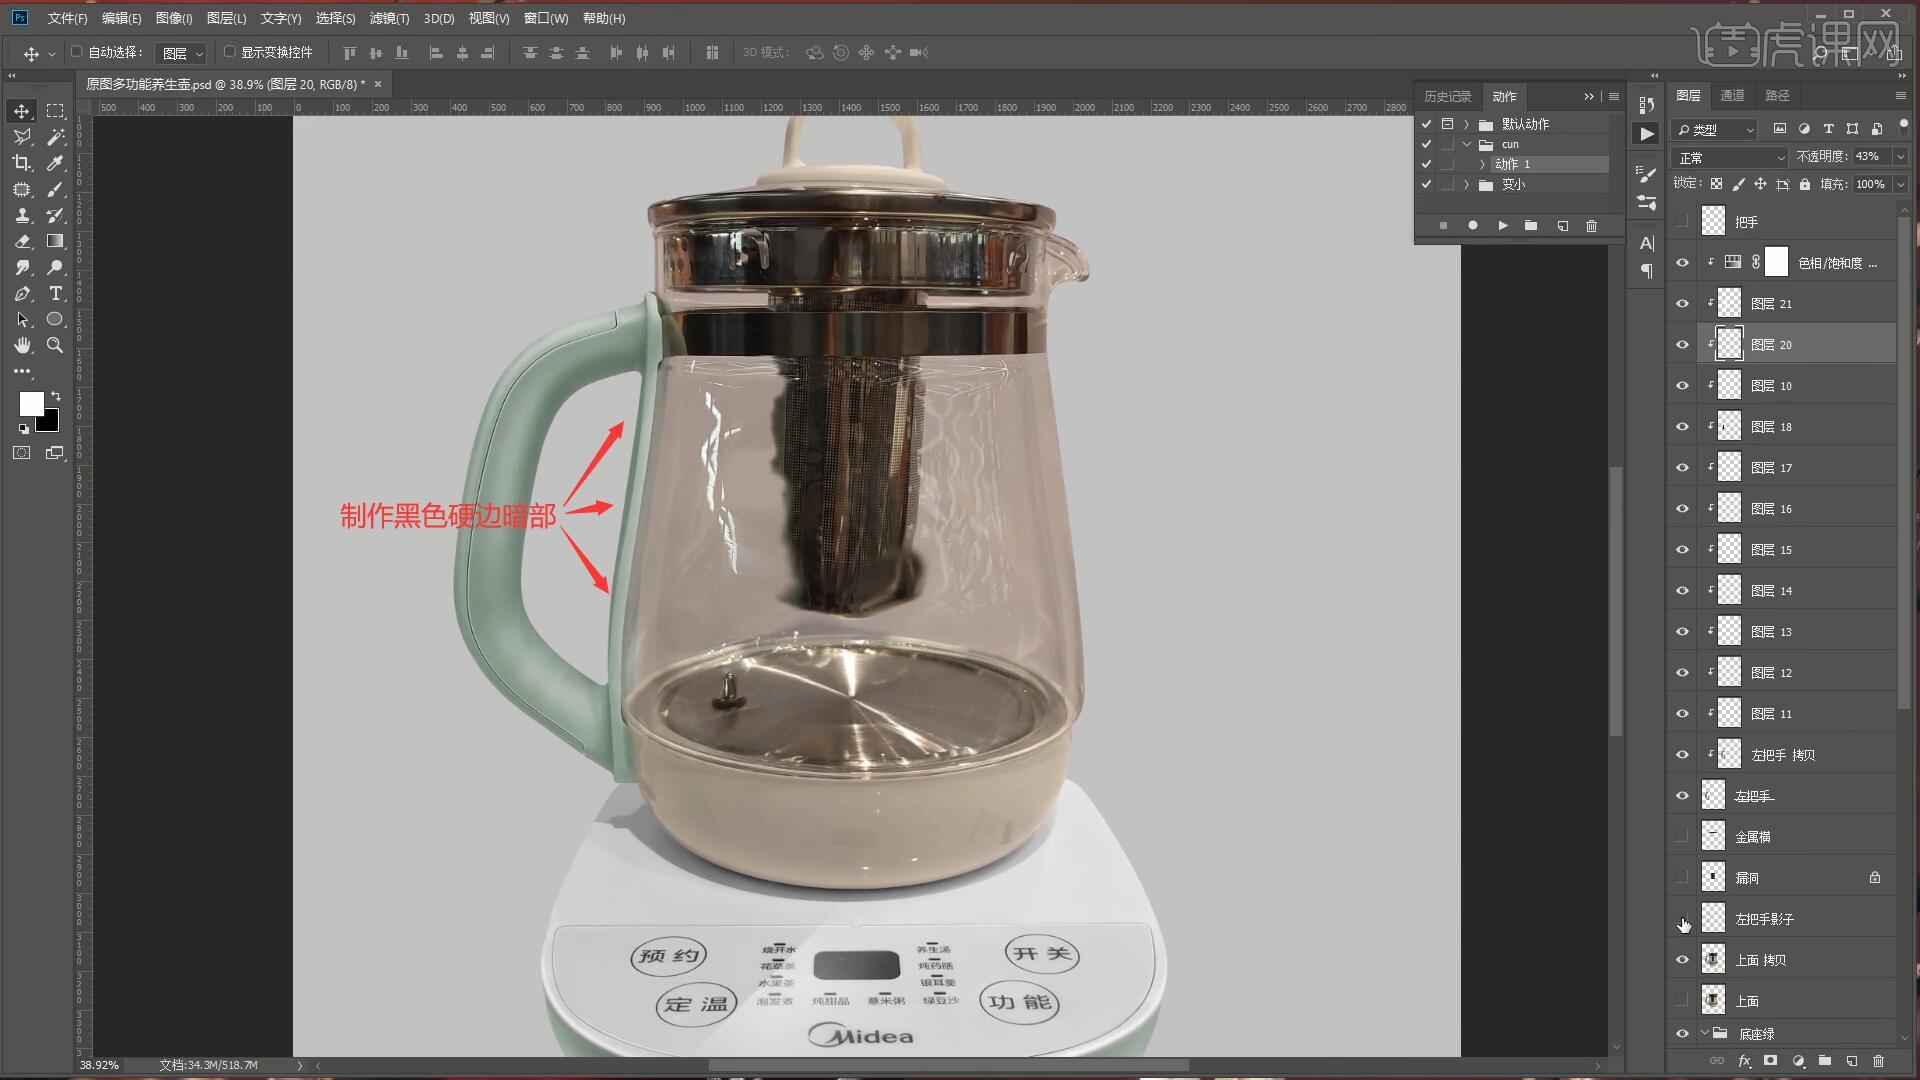Delete layer with the trash icon

click(1878, 1061)
